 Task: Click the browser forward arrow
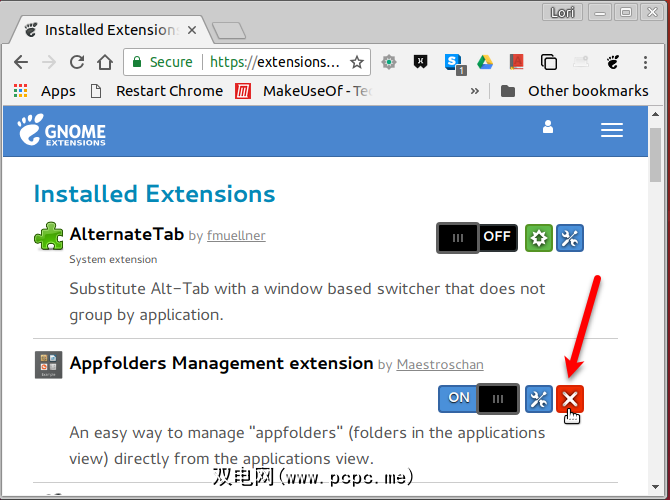(49, 62)
